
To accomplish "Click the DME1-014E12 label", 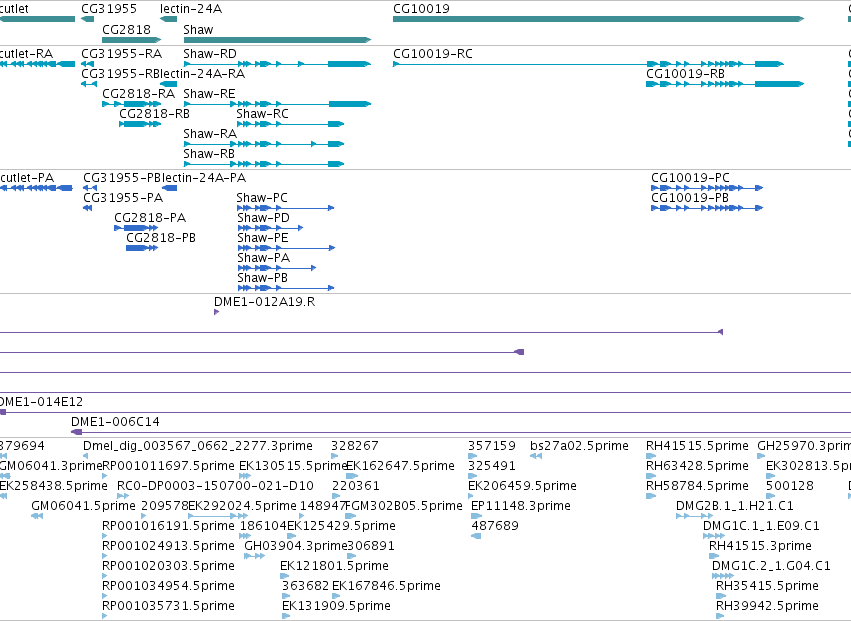I will [41, 402].
